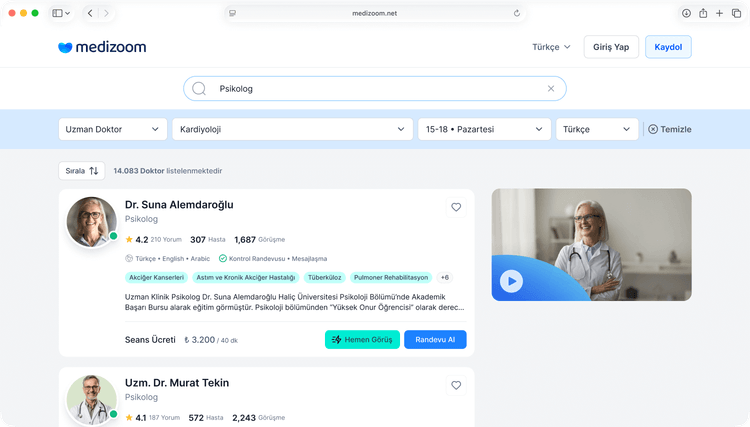
Task: Open the Uzman Doktor dropdown
Action: pos(113,129)
